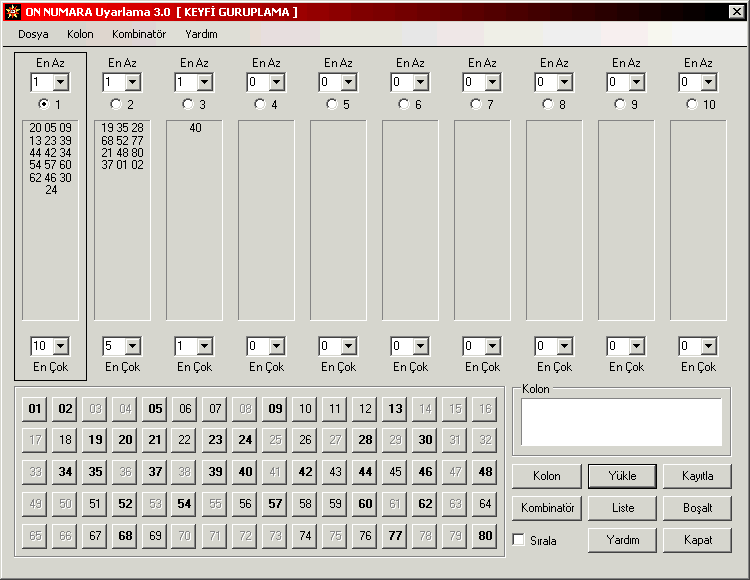Click the Kayıtla button
Screen dimensions: 750x580
[x=696, y=476]
